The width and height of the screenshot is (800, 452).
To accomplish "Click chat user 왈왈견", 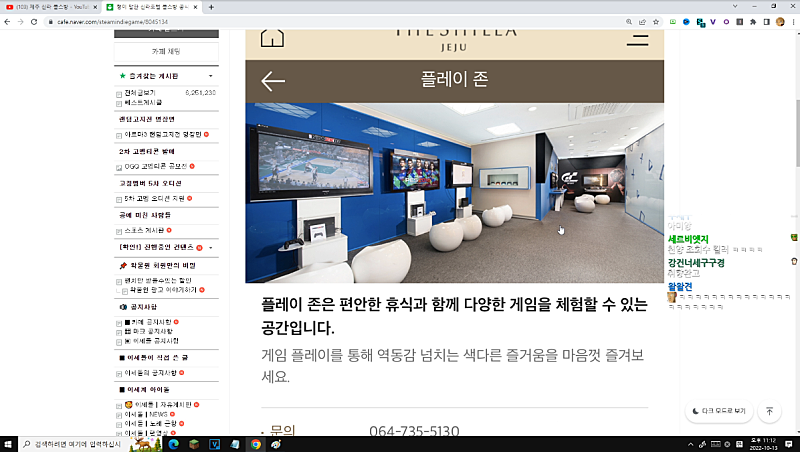I will coord(680,286).
